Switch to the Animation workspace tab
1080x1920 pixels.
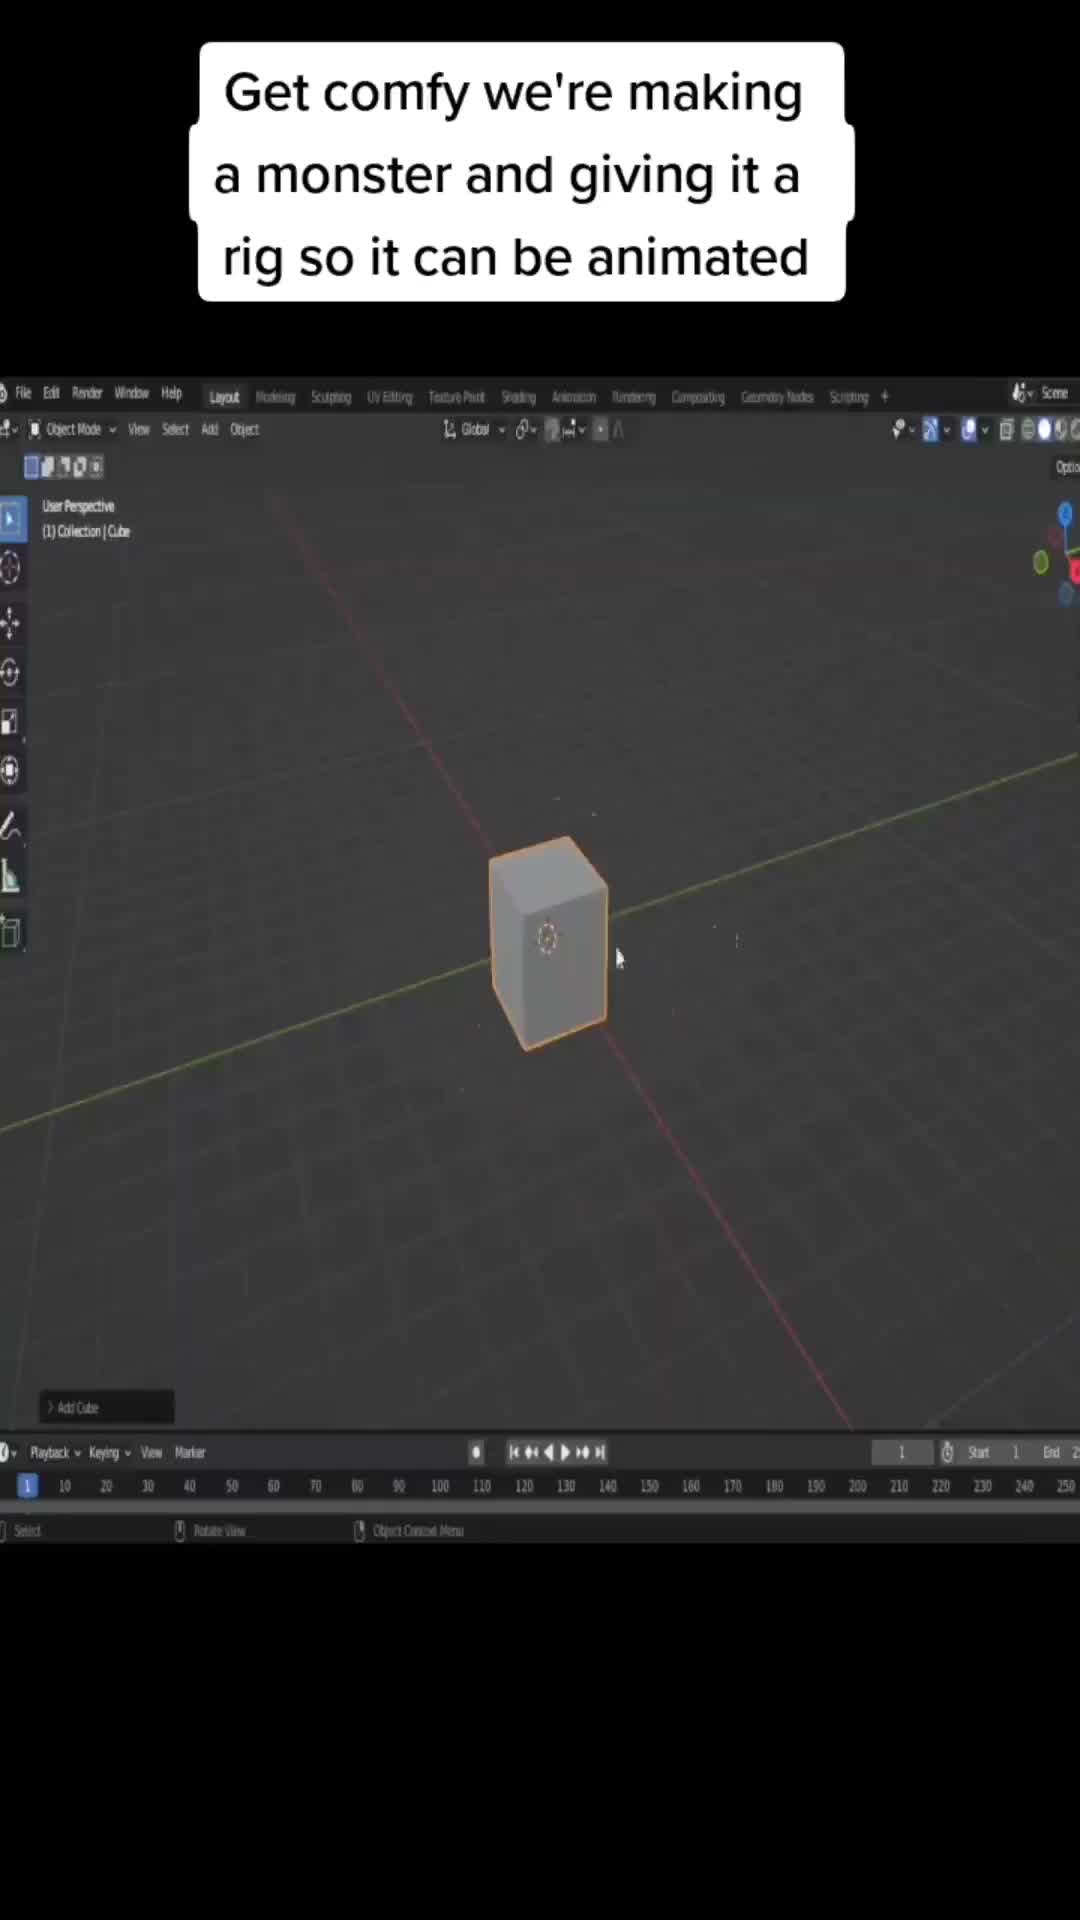pyautogui.click(x=574, y=397)
